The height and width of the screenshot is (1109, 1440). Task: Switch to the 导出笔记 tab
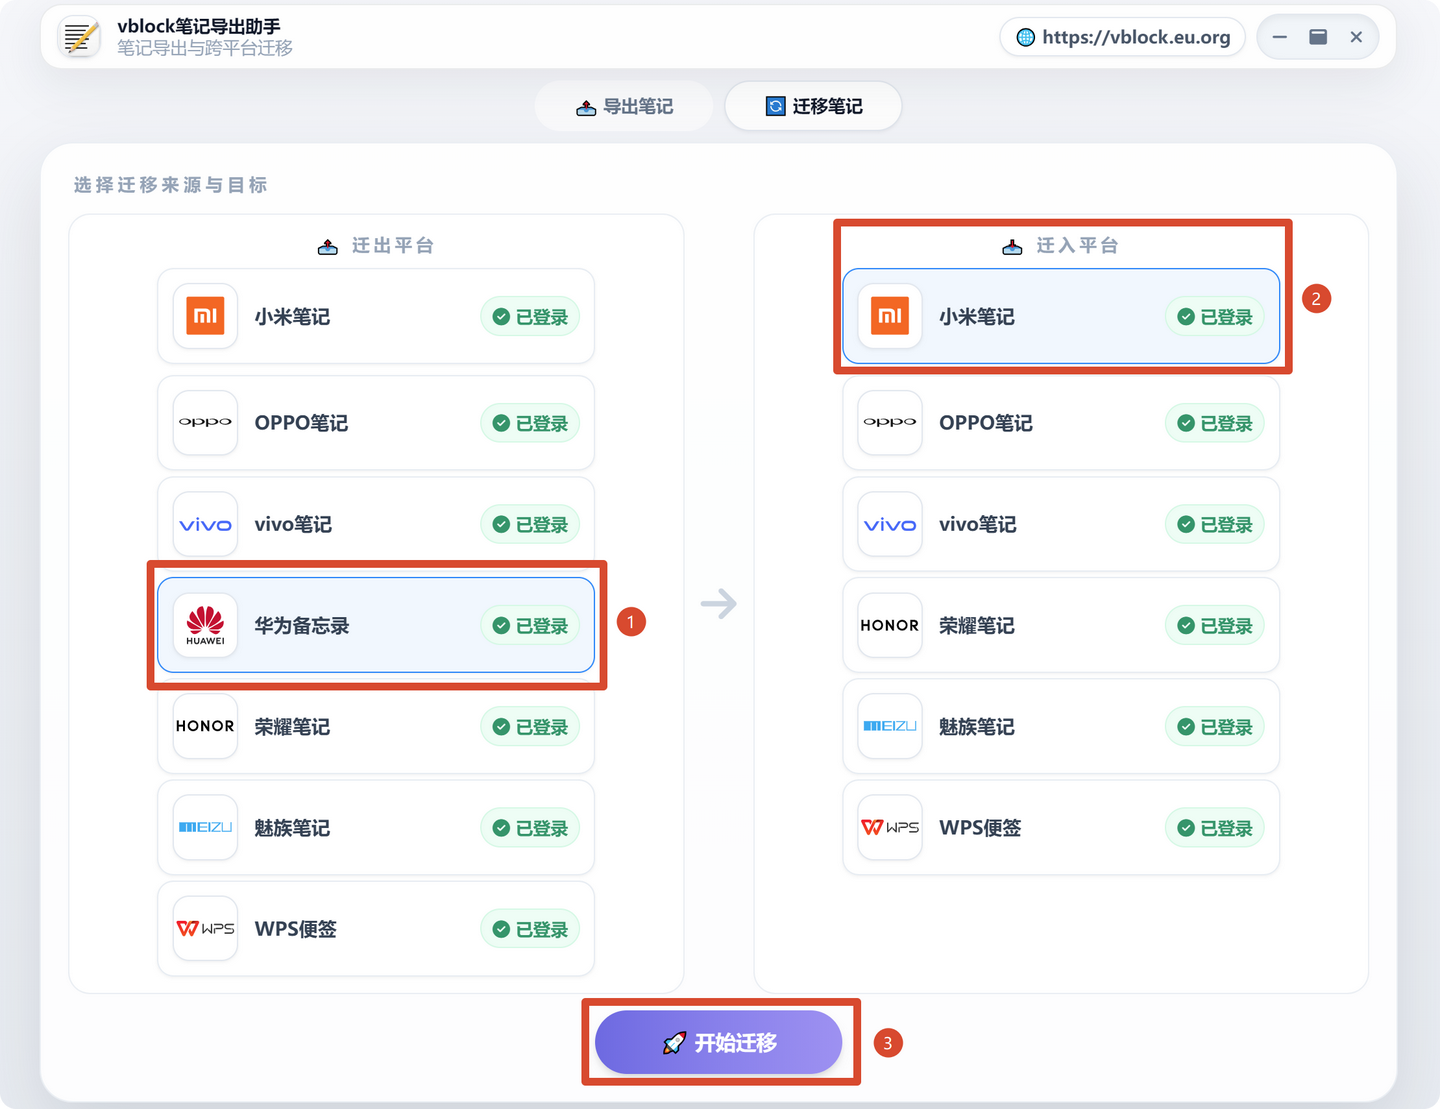[x=624, y=106]
